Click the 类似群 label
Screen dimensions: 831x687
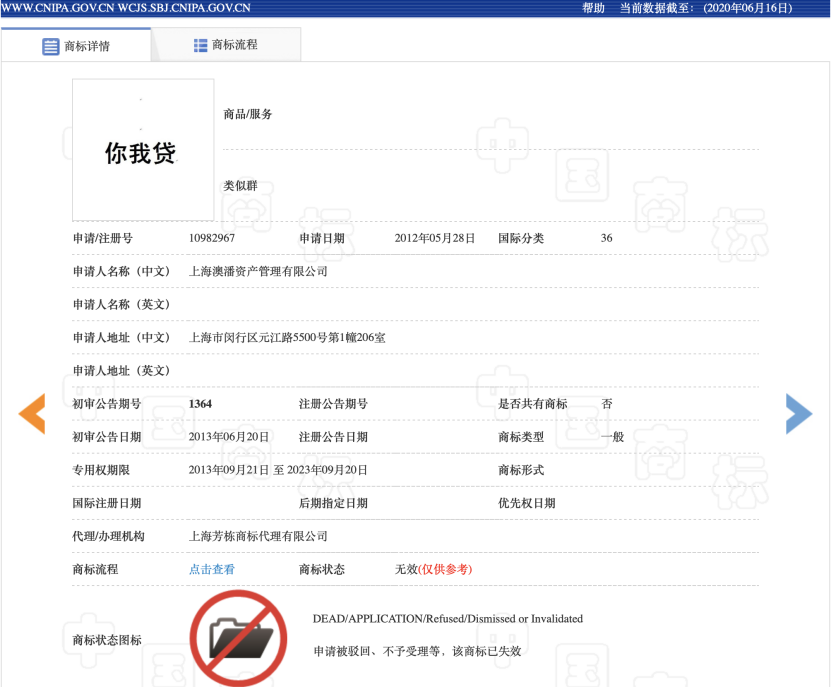(x=241, y=186)
